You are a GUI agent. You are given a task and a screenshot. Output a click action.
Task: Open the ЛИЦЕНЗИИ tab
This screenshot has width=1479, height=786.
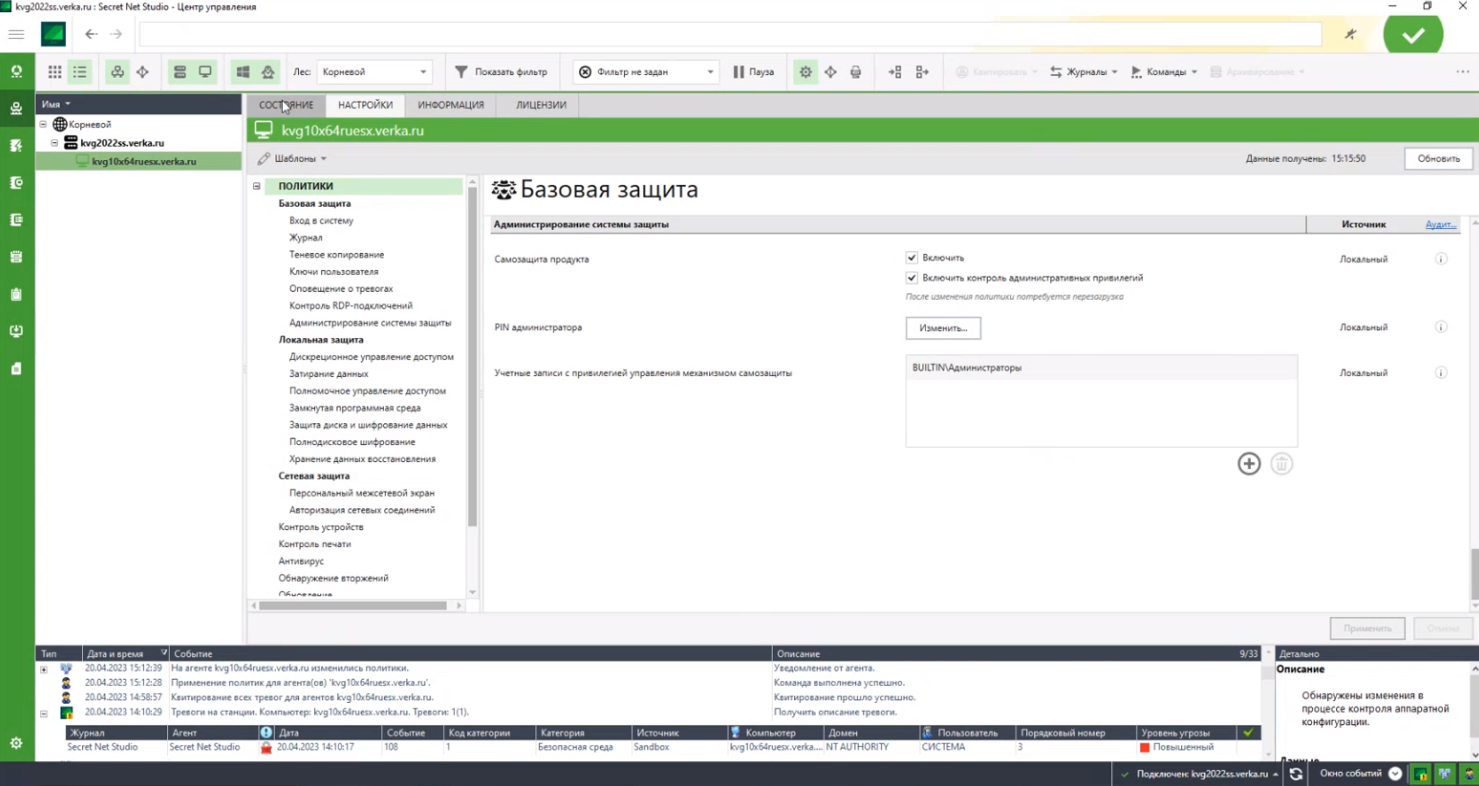pyautogui.click(x=541, y=105)
